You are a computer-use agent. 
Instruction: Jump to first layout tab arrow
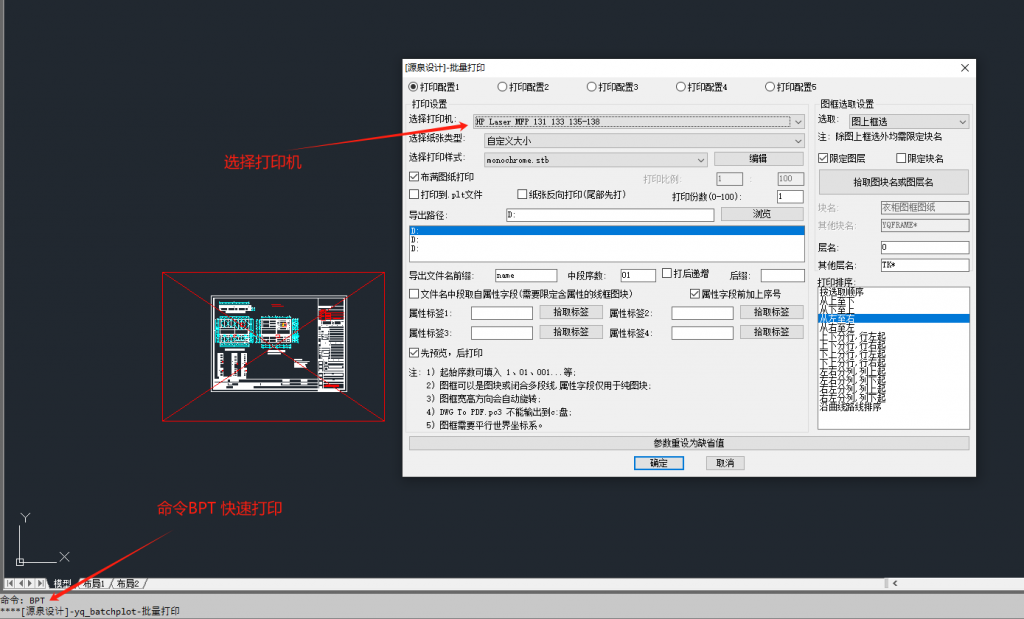10,583
